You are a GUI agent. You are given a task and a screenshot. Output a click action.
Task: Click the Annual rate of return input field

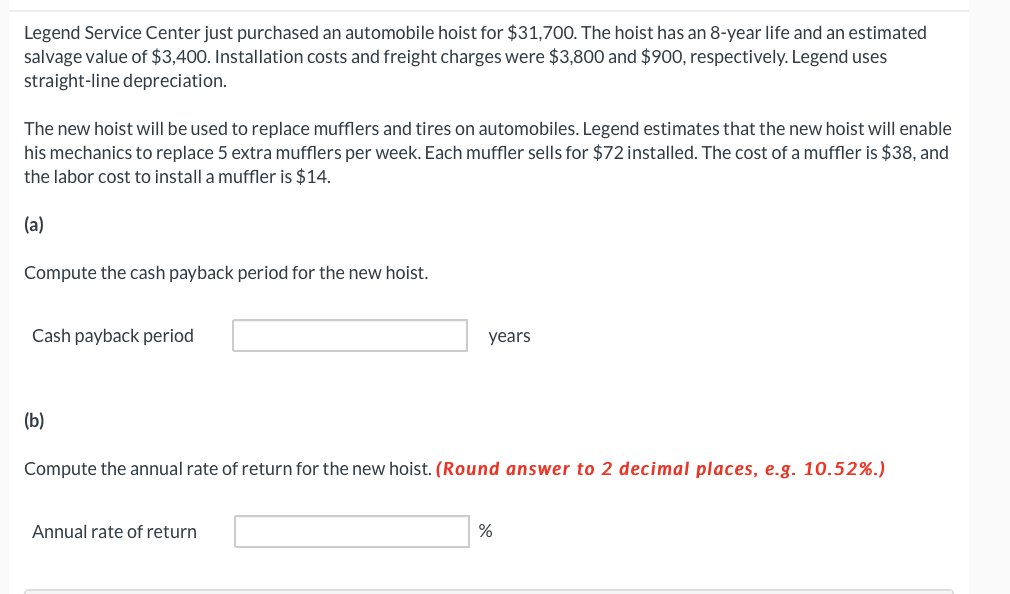point(351,531)
